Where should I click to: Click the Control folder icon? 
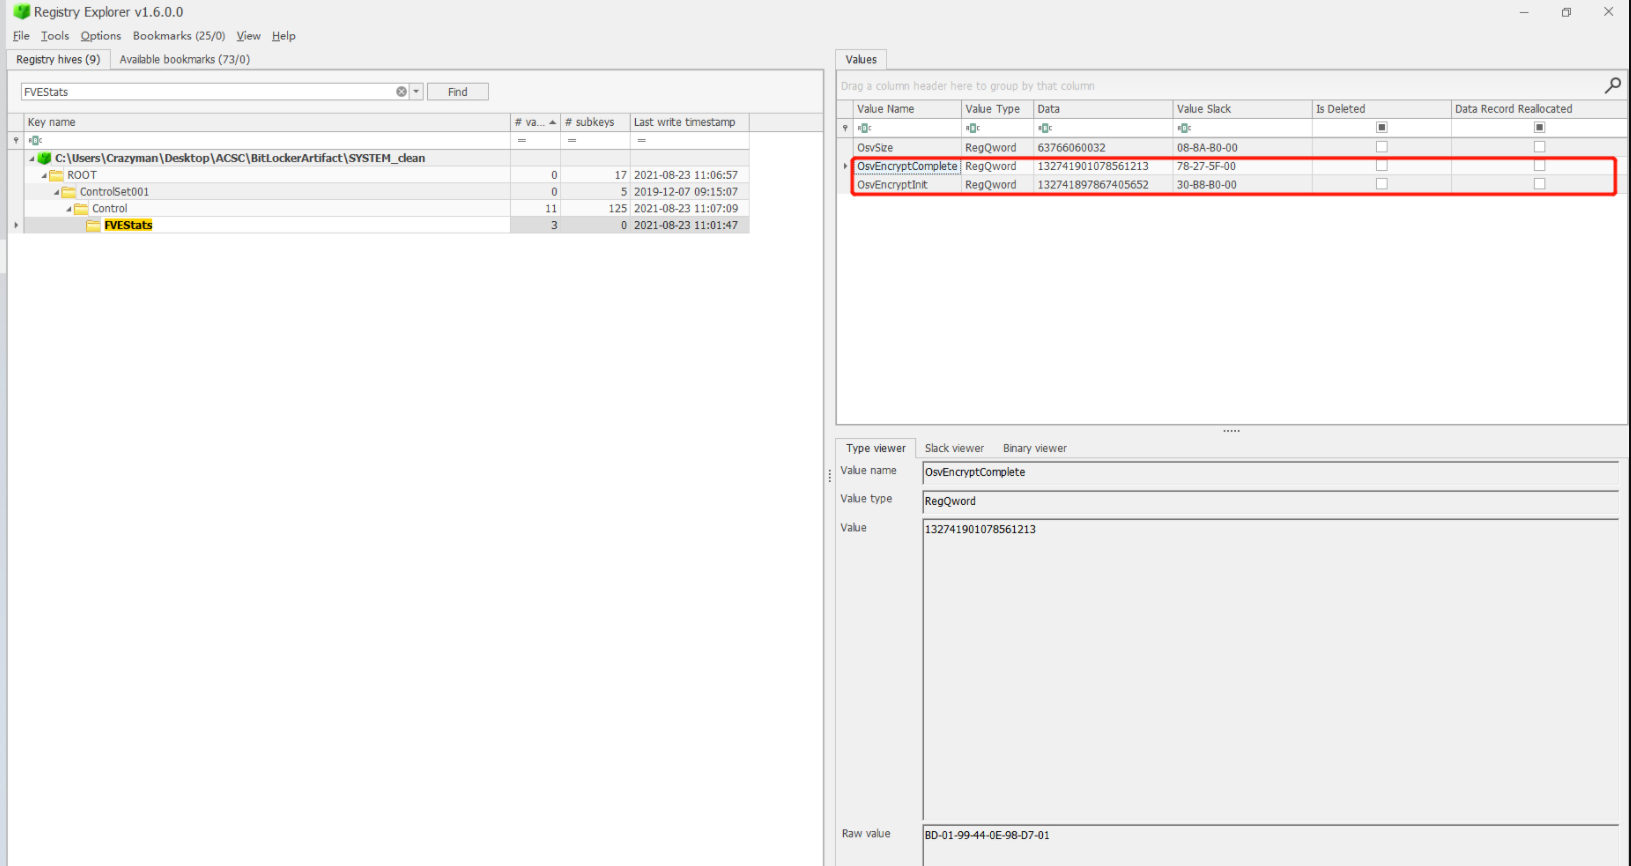tap(81, 209)
